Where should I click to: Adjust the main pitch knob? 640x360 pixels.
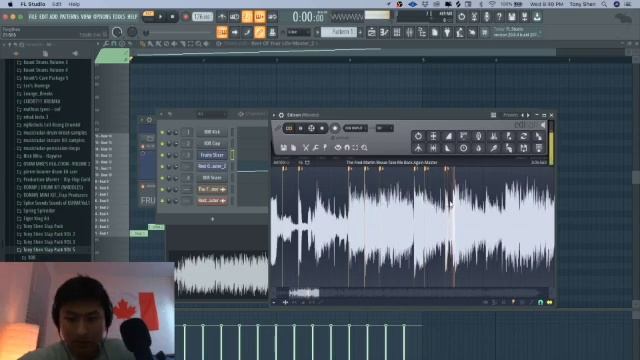(132, 32)
